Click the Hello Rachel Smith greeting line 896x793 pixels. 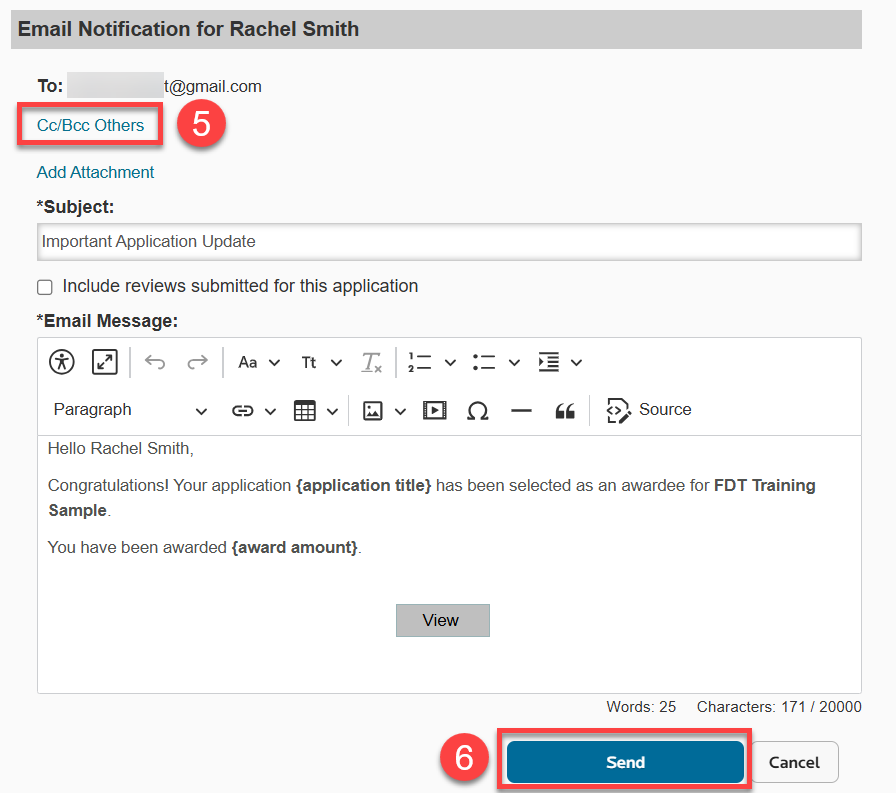[121, 448]
